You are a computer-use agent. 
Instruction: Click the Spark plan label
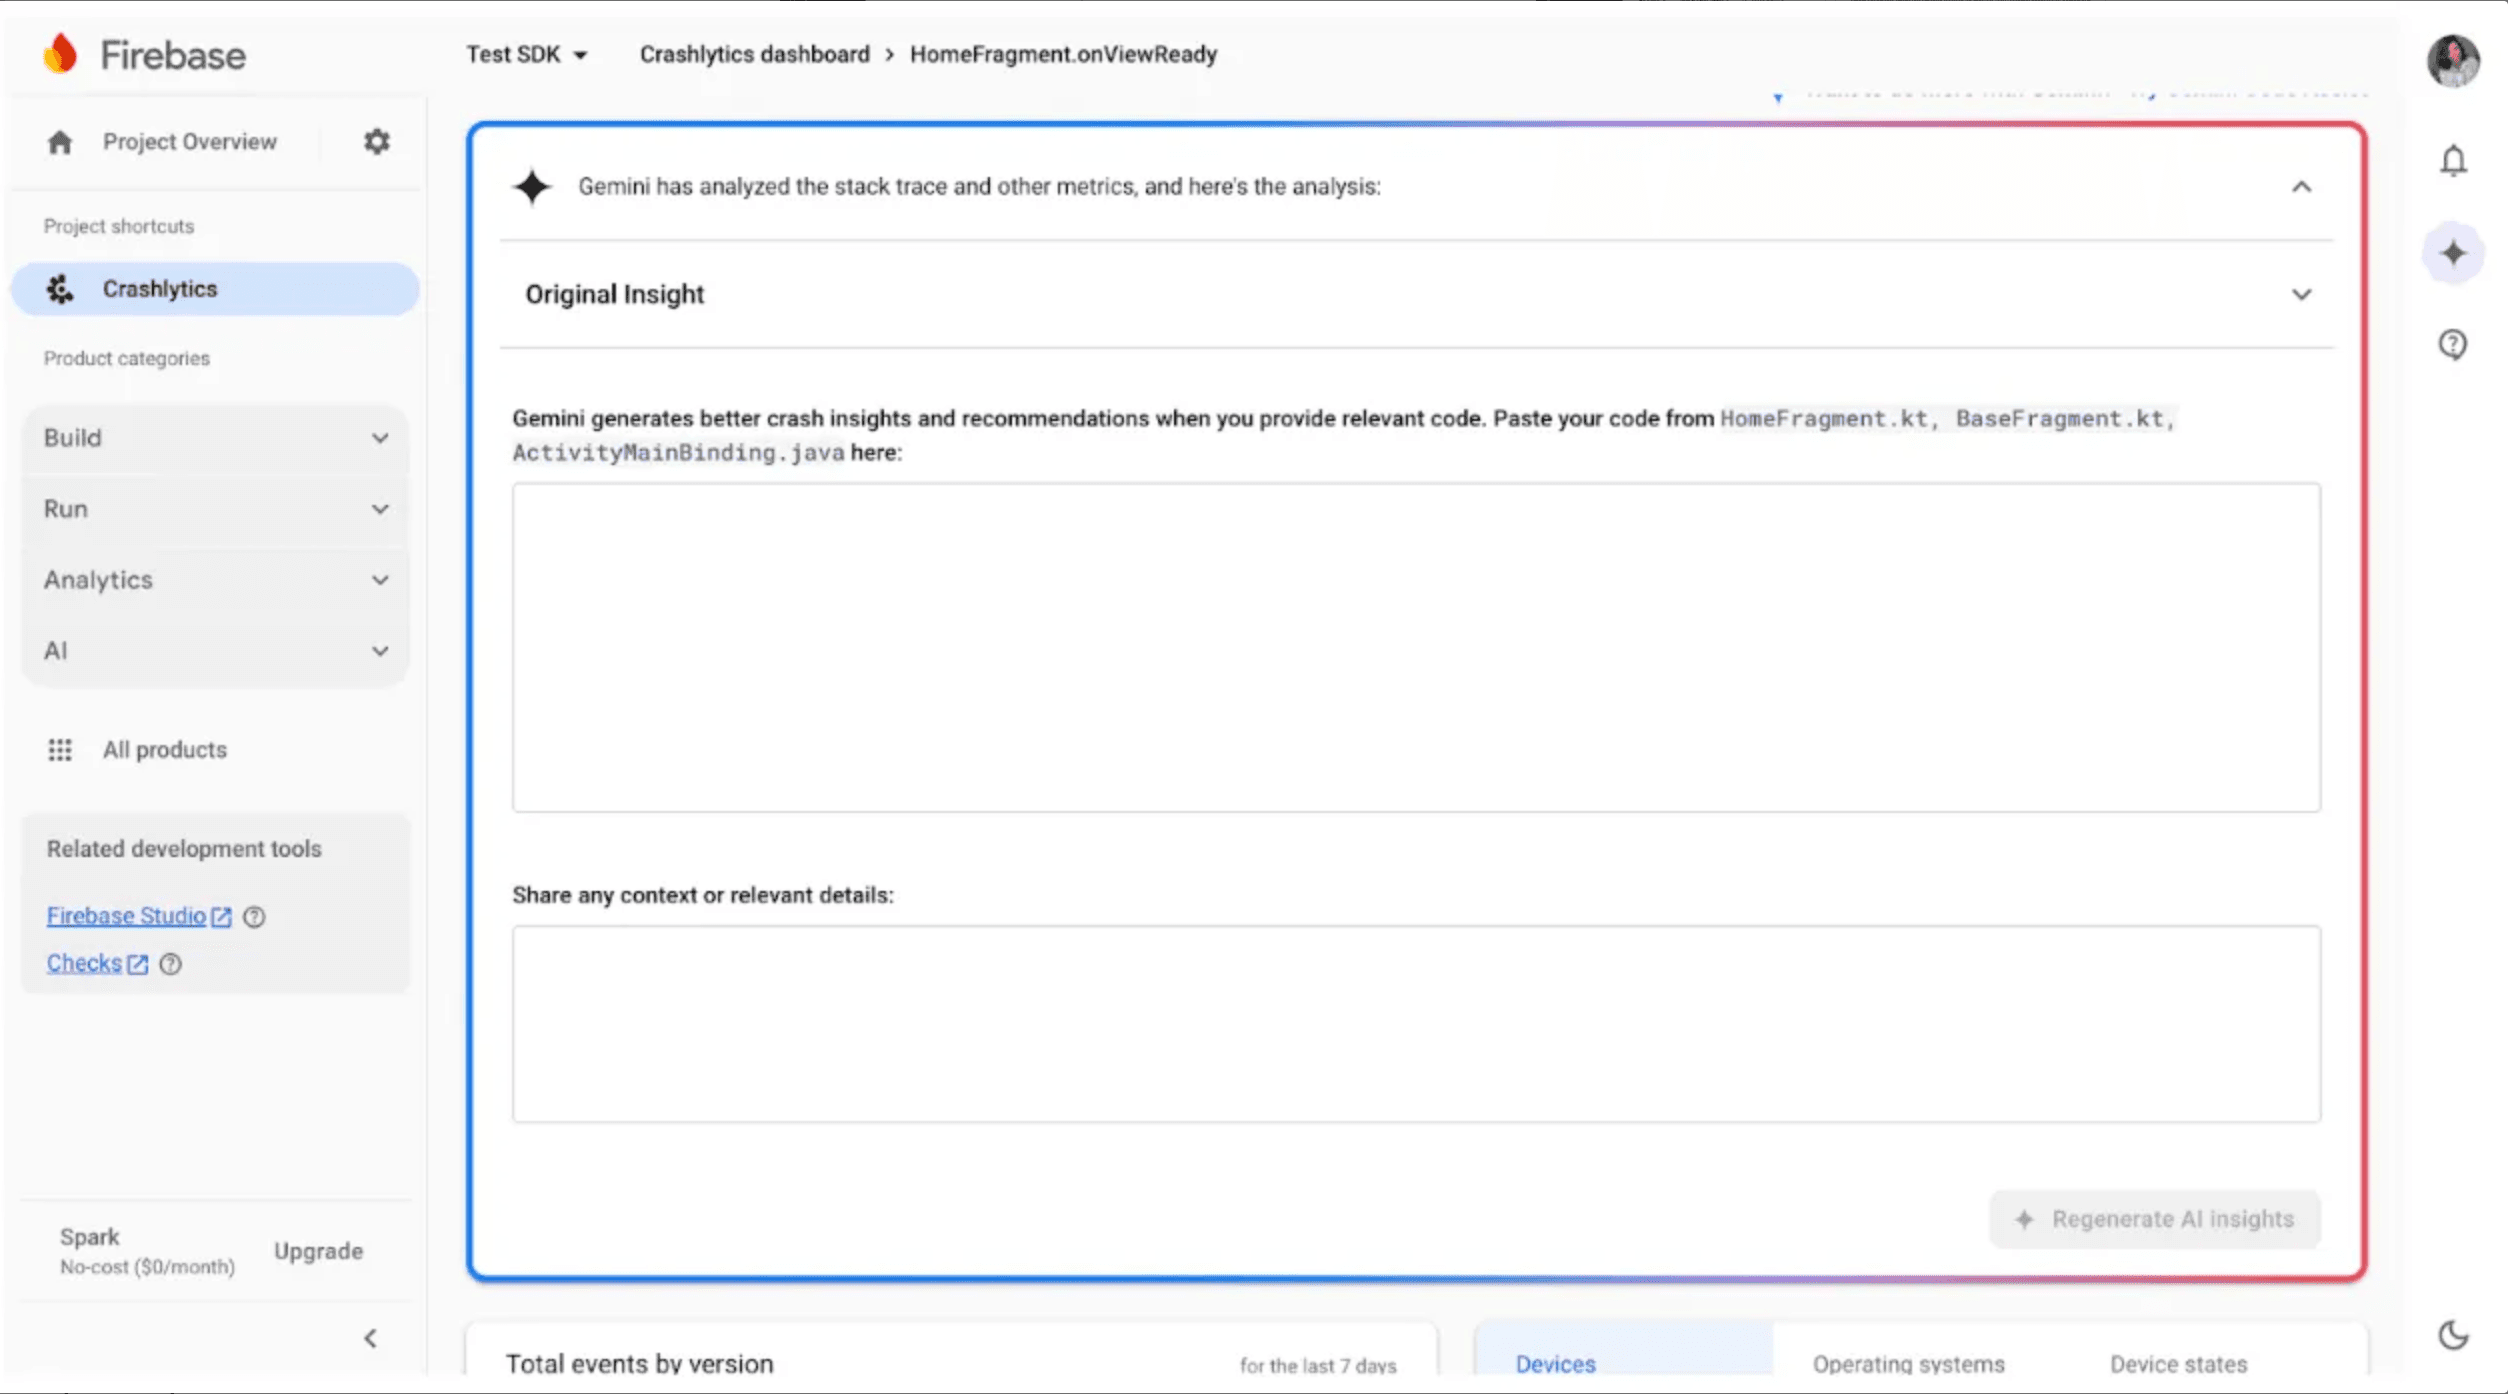coord(89,1237)
